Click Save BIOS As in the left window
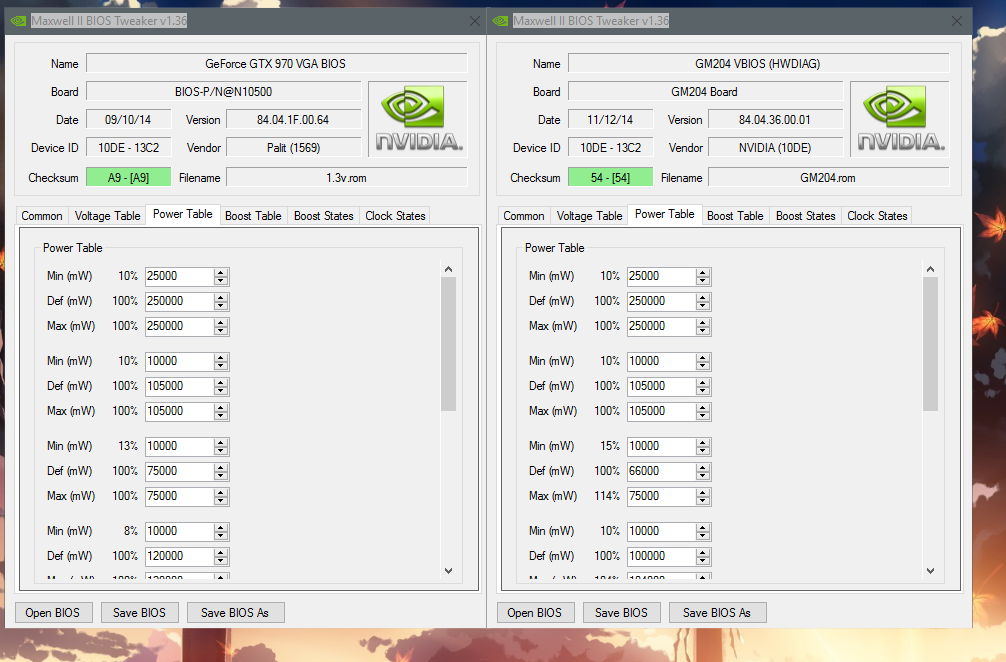The height and width of the screenshot is (662, 1006). click(x=235, y=613)
